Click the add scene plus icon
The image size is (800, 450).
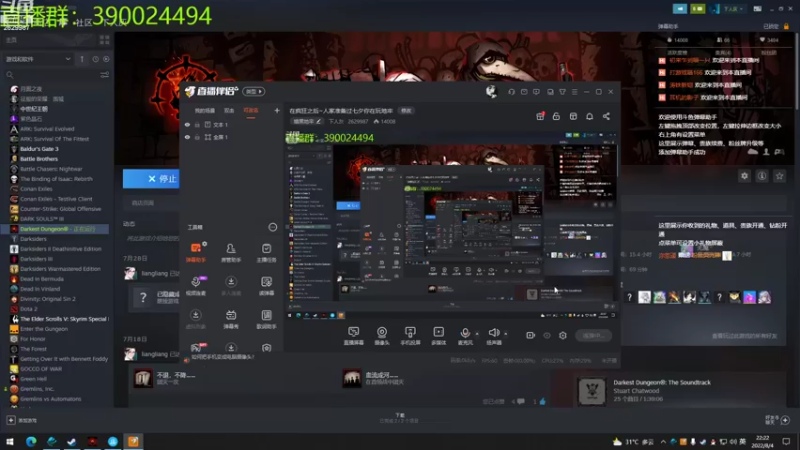point(277,110)
